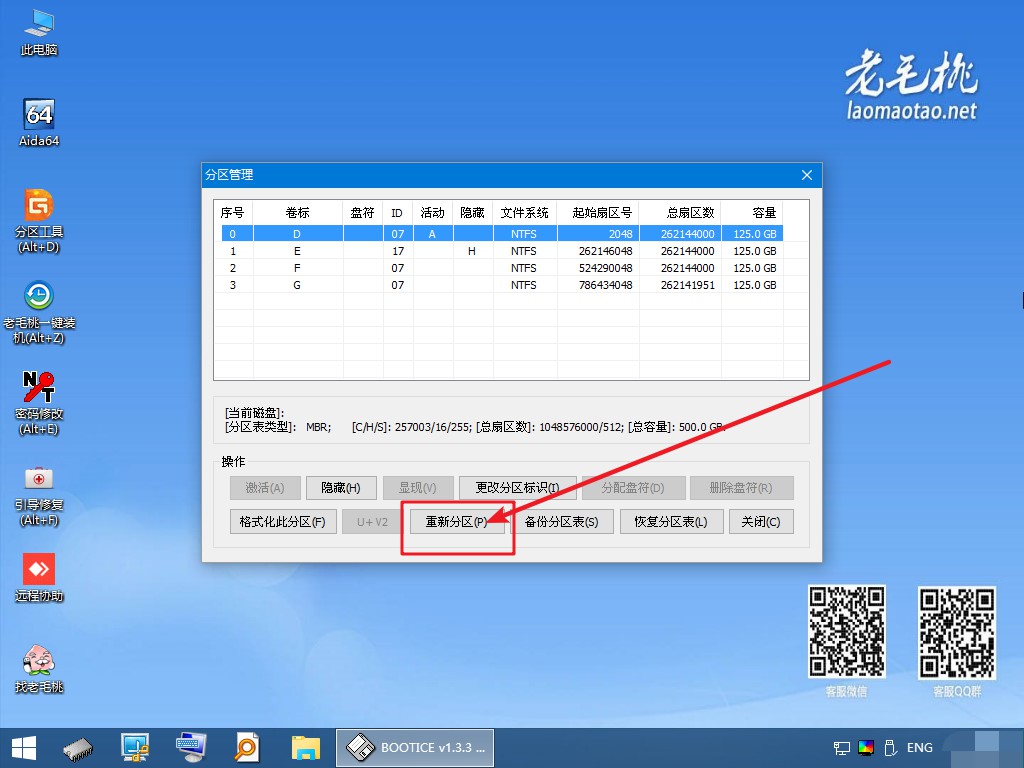Image resolution: width=1024 pixels, height=768 pixels.
Task: Open 分区工具 (Alt+D) desktop icon
Action: pyautogui.click(x=39, y=221)
